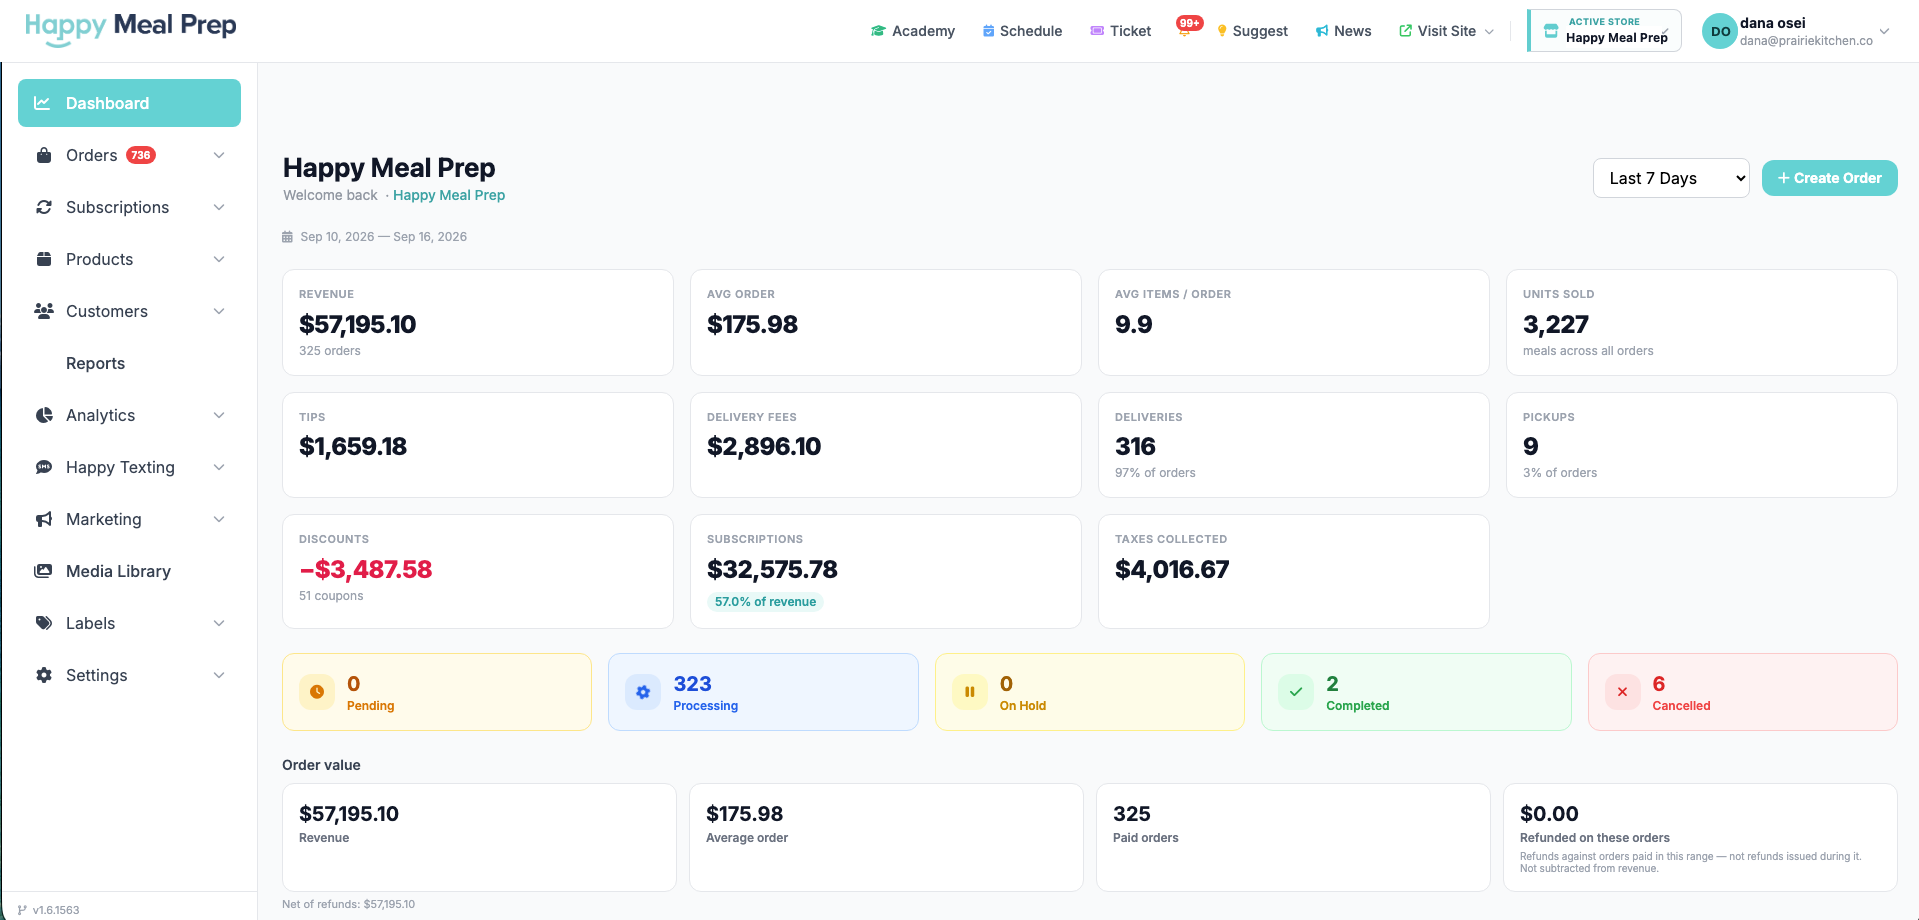View the 2 Completed orders card
The image size is (1919, 920).
[1416, 692]
